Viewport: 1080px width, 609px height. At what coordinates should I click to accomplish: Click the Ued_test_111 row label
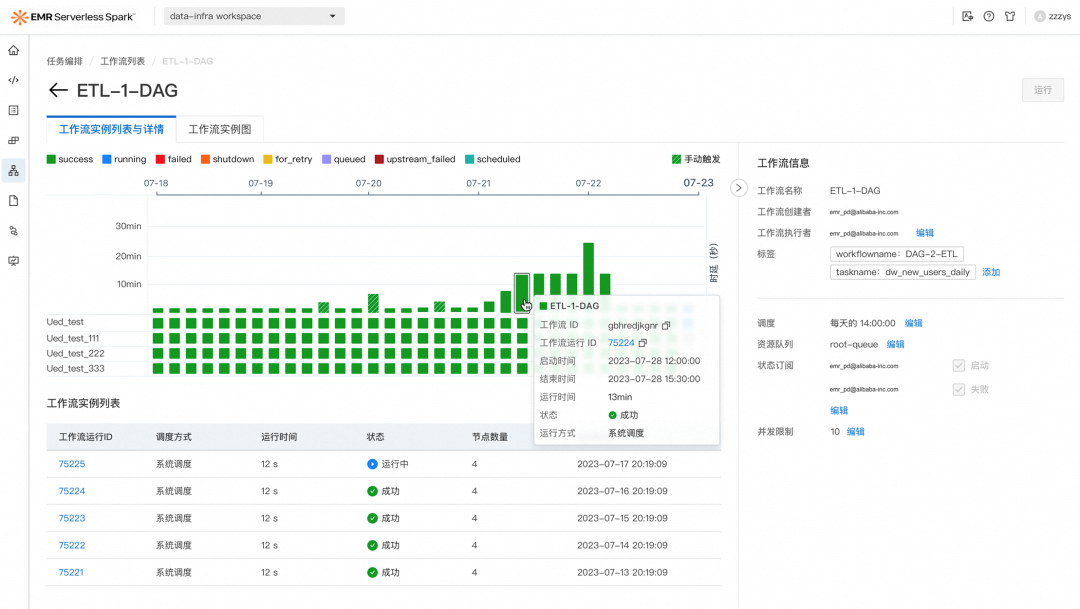point(73,338)
